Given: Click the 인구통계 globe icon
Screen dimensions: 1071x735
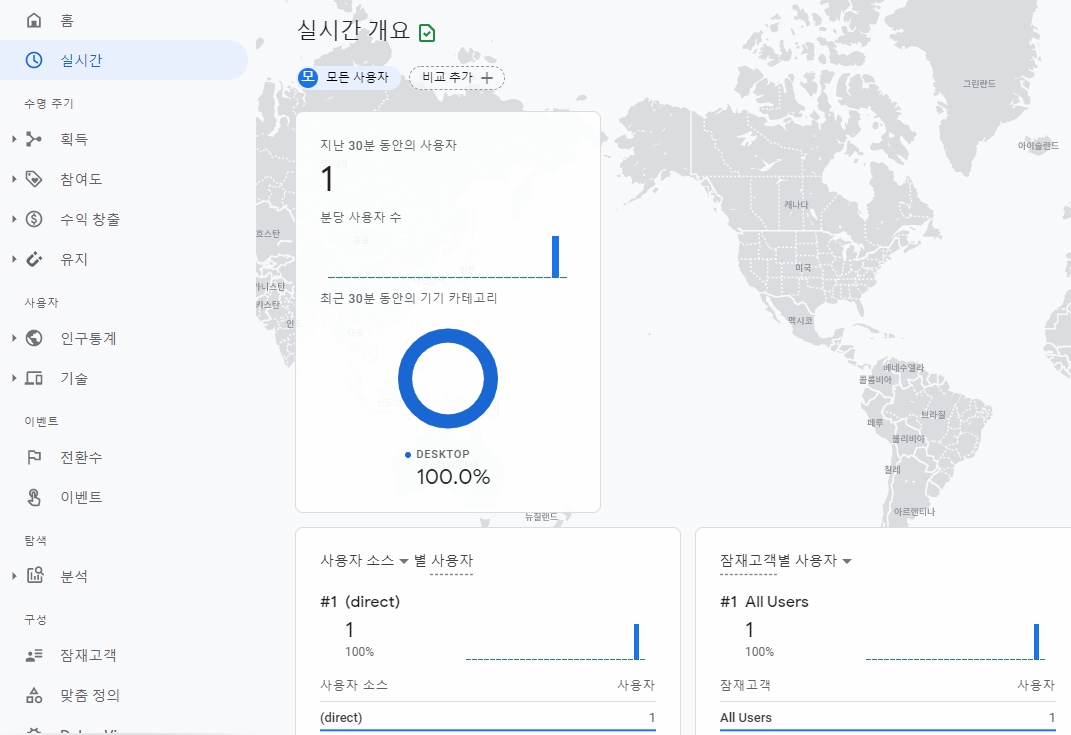Looking at the screenshot, I should (33, 338).
